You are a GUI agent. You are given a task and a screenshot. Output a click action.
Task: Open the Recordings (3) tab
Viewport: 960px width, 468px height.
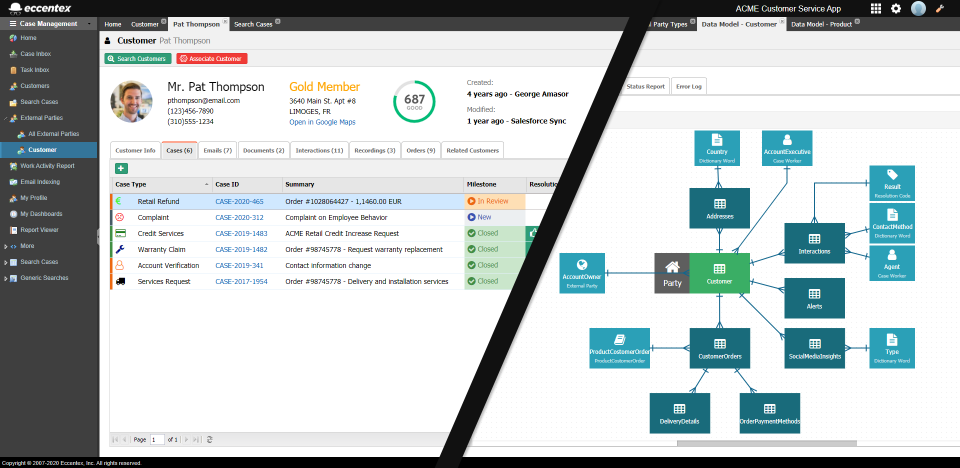pyautogui.click(x=375, y=150)
